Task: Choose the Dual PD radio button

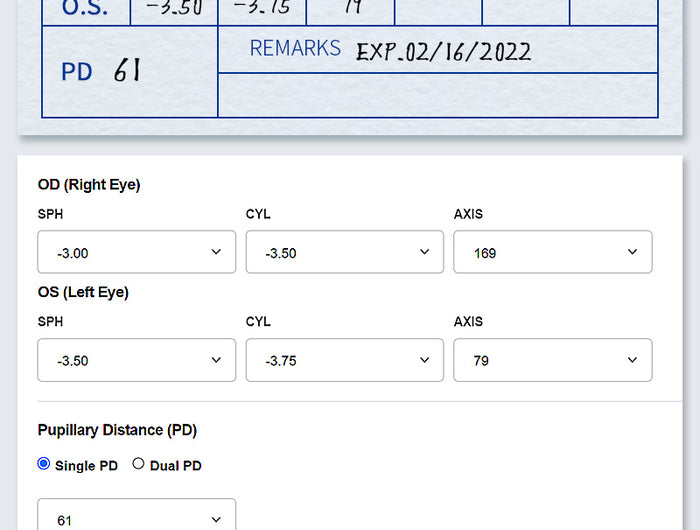Action: [139, 464]
